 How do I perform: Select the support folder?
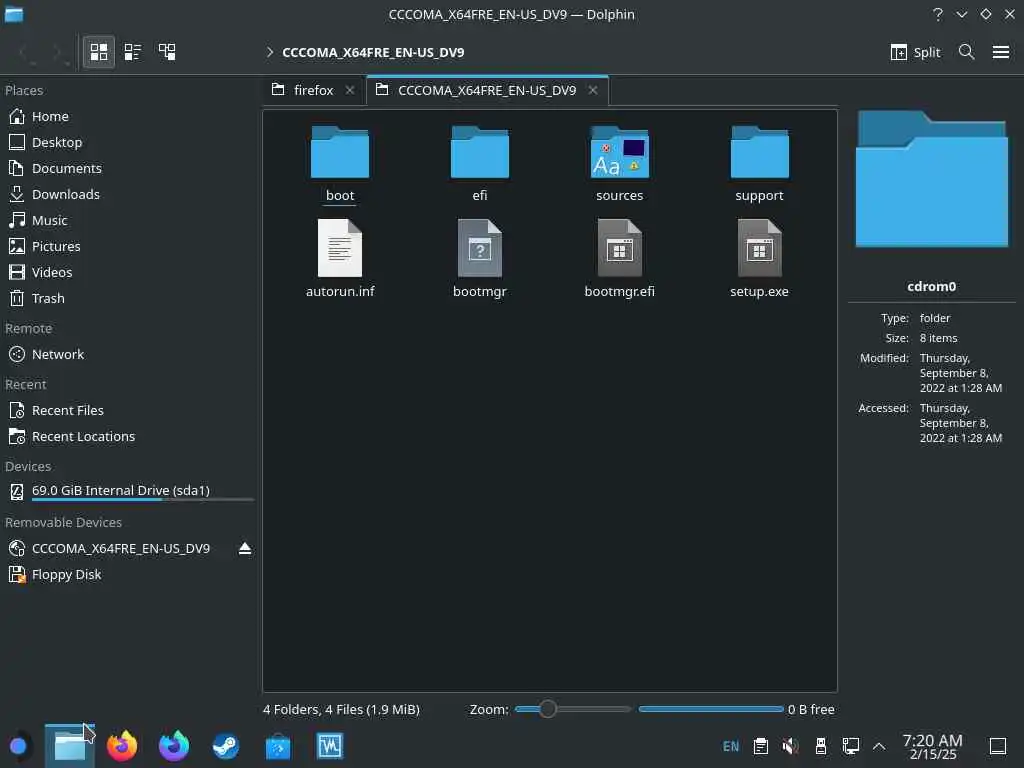(759, 164)
